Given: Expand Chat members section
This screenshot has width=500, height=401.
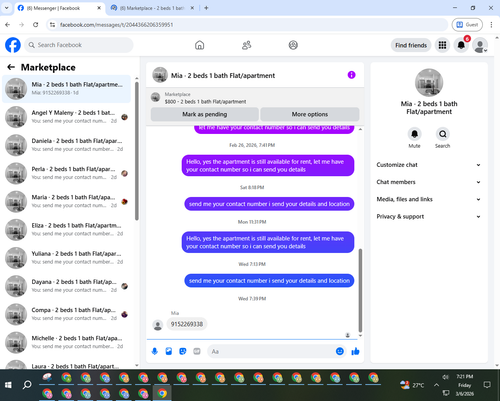Looking at the screenshot, I should coord(429,182).
